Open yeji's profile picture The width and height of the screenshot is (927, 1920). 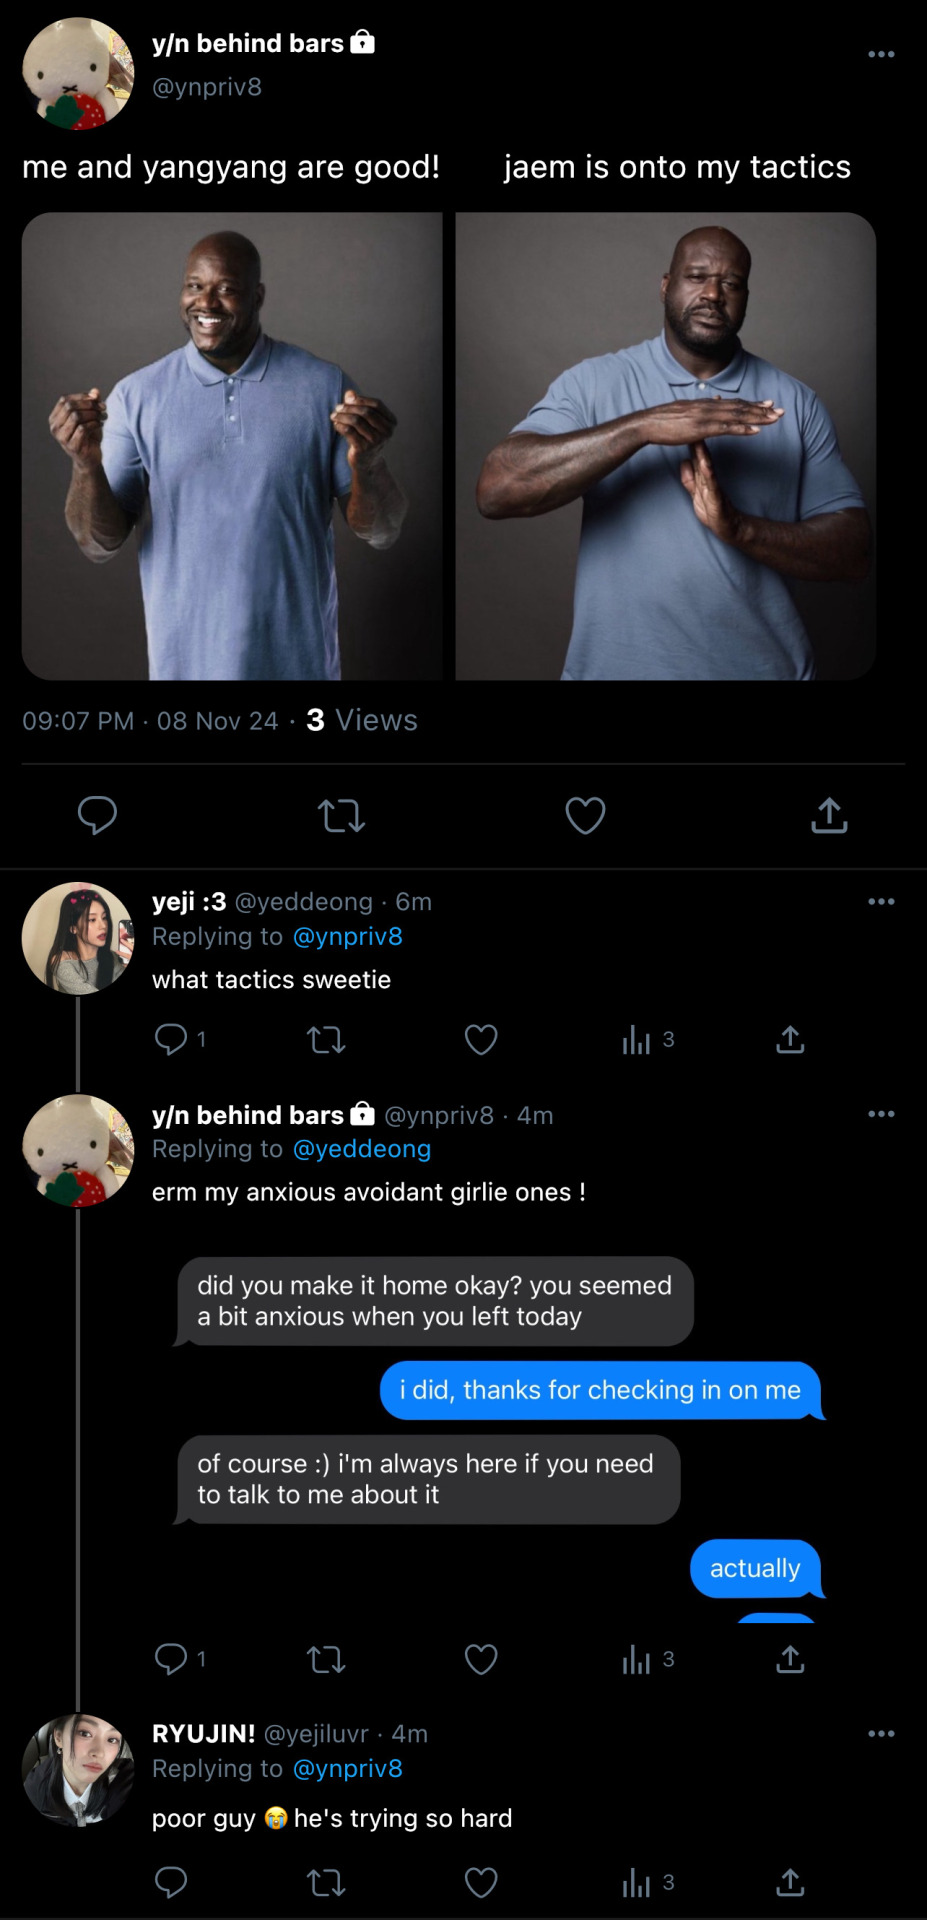78,938
